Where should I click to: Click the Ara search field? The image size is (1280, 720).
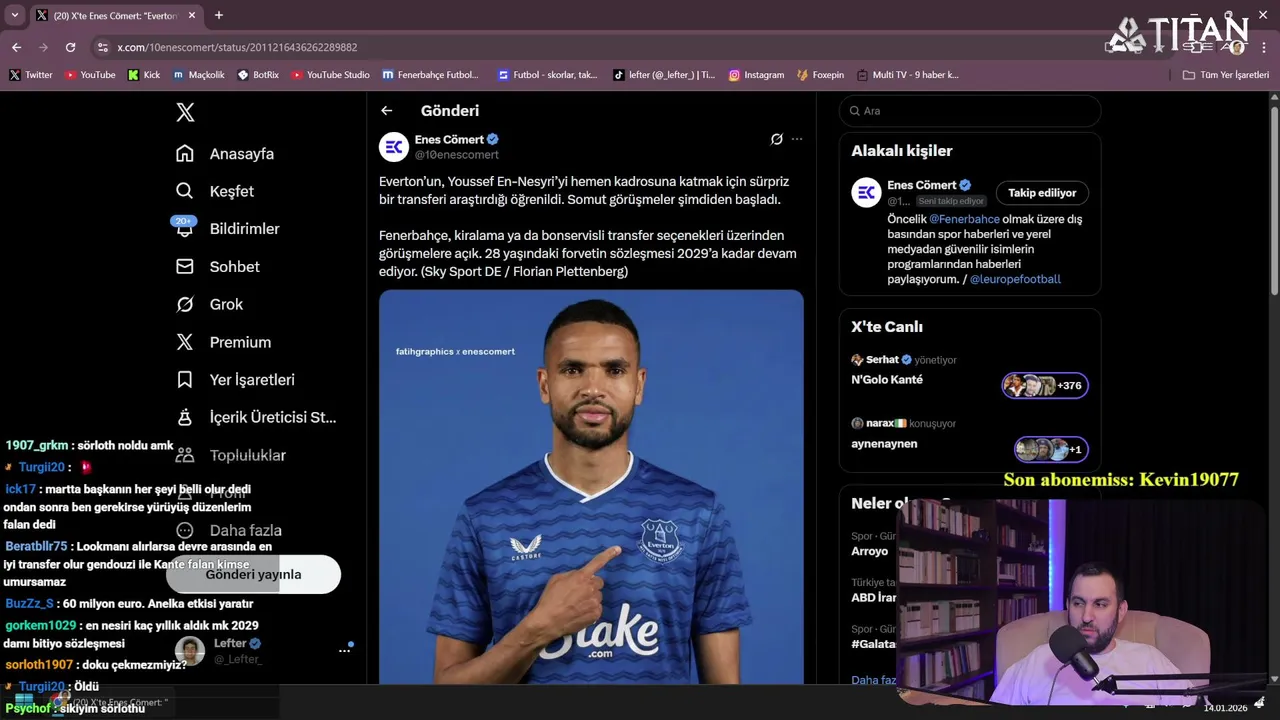click(x=970, y=111)
